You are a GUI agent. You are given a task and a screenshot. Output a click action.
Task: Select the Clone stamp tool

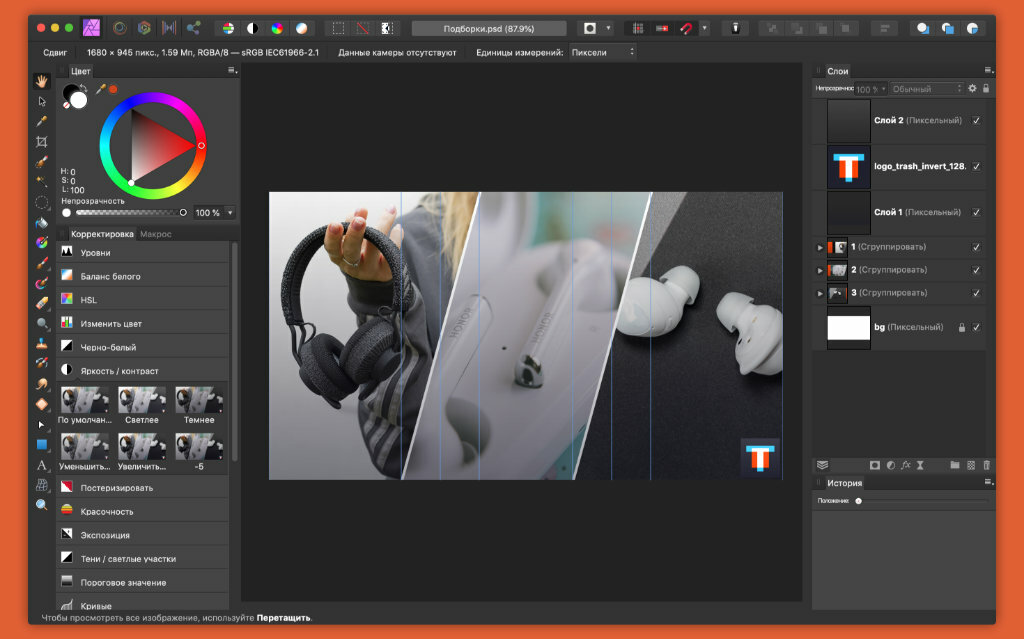(x=42, y=343)
